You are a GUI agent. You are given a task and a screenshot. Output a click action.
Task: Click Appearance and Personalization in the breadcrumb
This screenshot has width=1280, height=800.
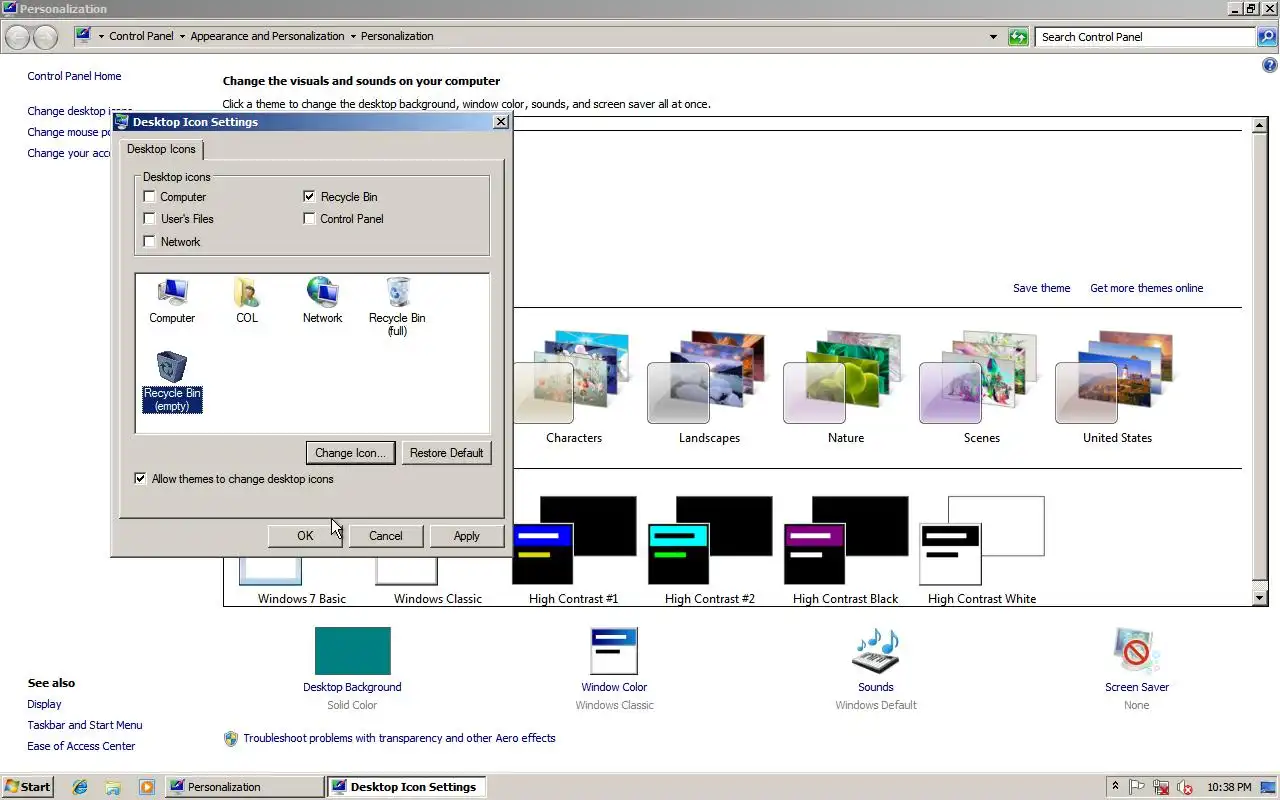pos(267,36)
